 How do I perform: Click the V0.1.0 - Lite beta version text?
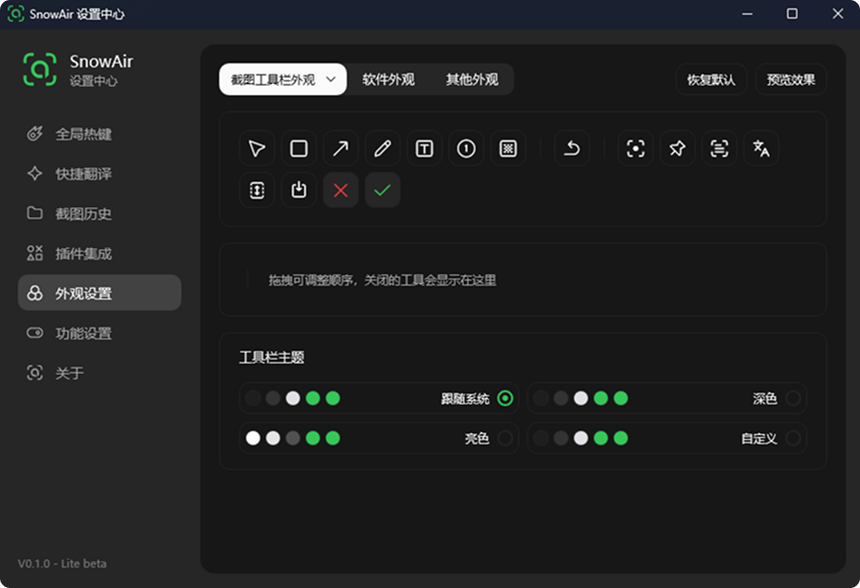click(62, 563)
